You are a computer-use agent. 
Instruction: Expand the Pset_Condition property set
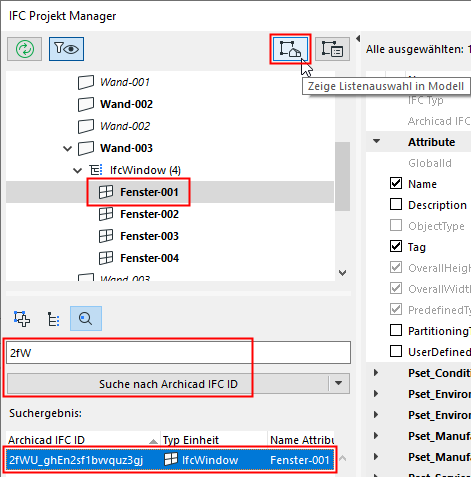[376, 373]
